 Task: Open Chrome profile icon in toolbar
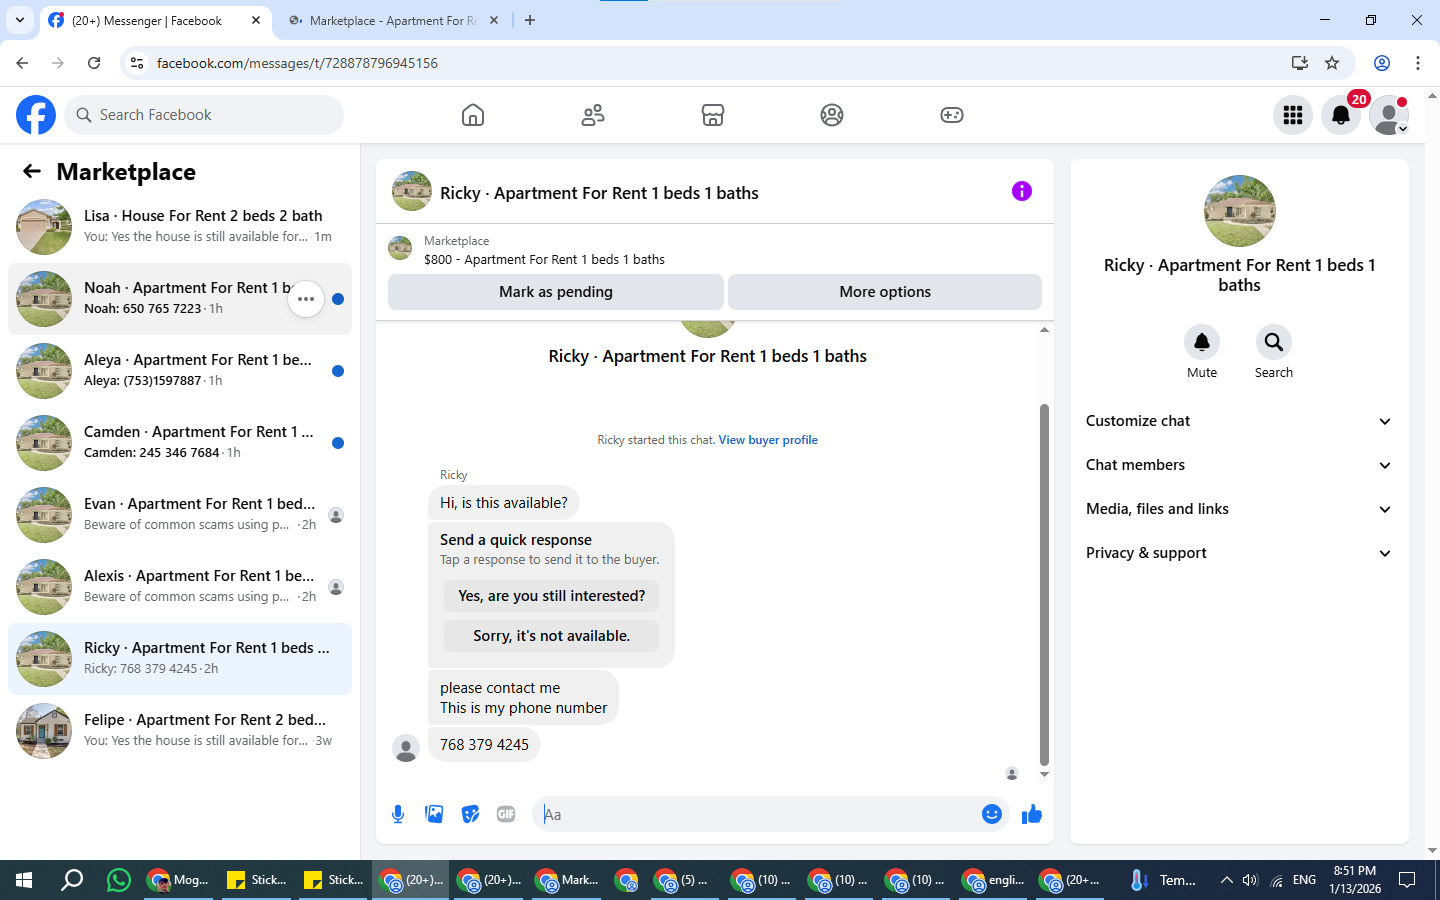pos(1382,63)
